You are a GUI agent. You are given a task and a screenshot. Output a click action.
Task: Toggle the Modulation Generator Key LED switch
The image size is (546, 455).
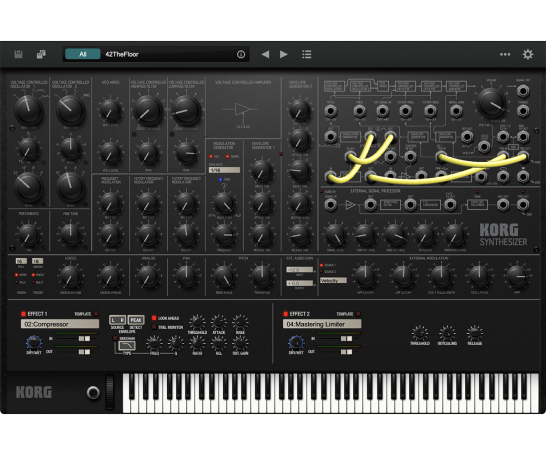tap(211, 157)
